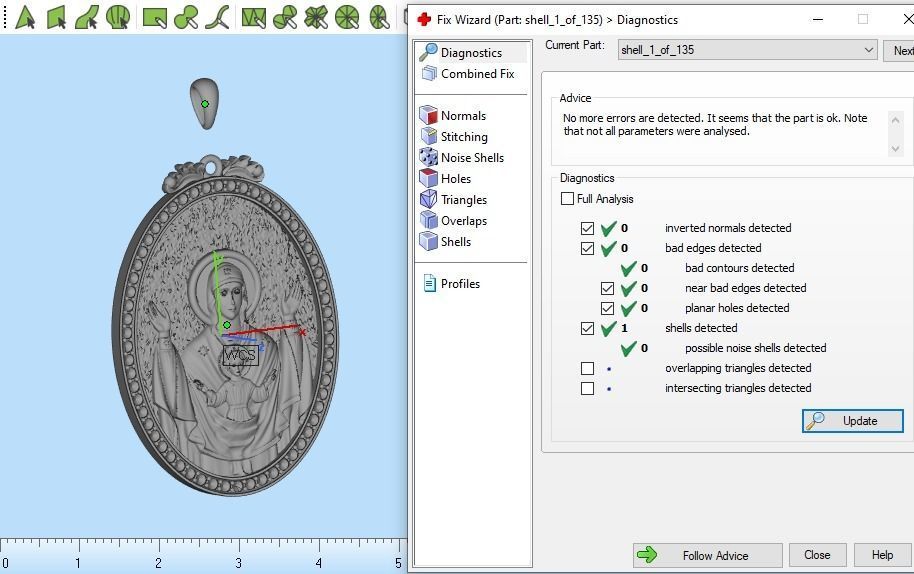Click the green origin point on pendant
The height and width of the screenshot is (574, 914).
227,325
